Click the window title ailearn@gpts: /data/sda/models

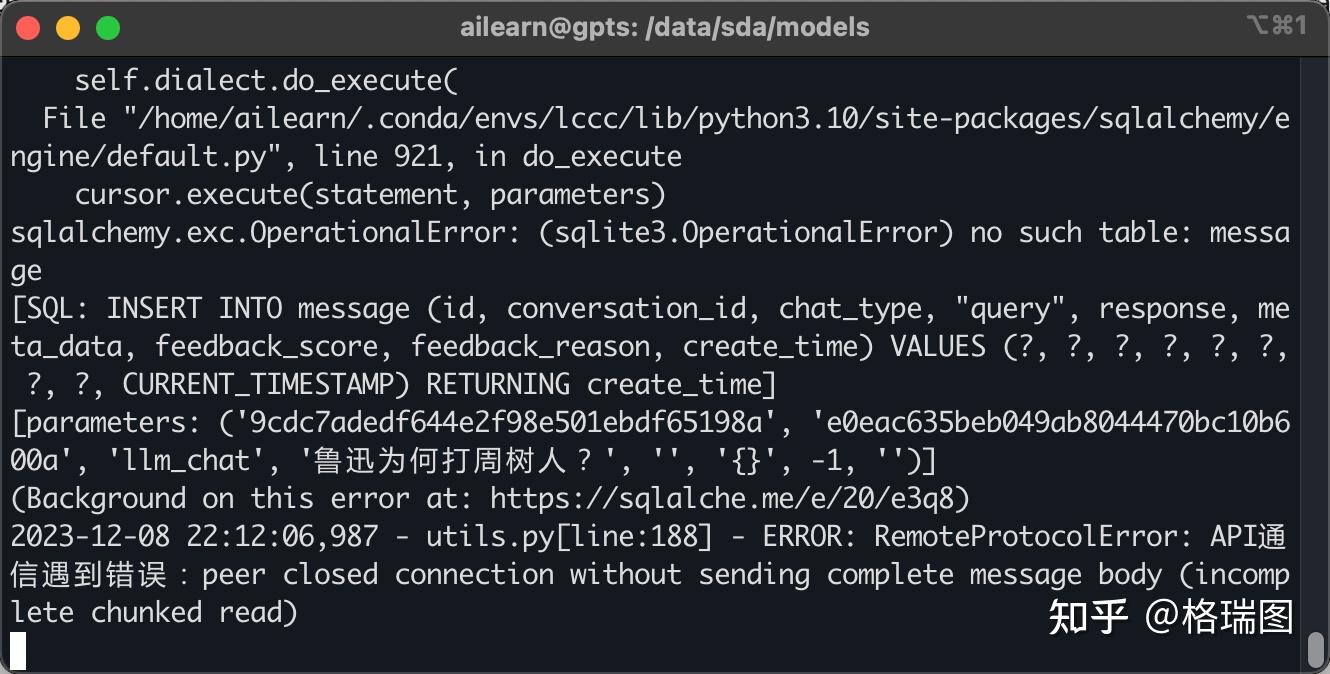pyautogui.click(x=664, y=28)
